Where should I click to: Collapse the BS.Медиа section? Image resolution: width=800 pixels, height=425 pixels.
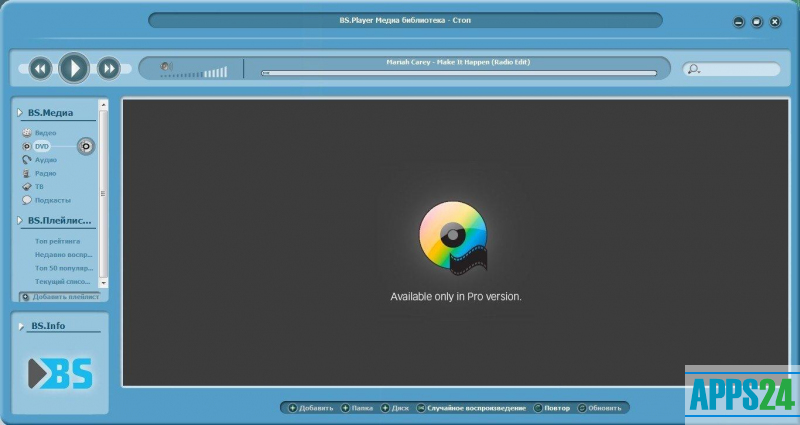pos(20,113)
